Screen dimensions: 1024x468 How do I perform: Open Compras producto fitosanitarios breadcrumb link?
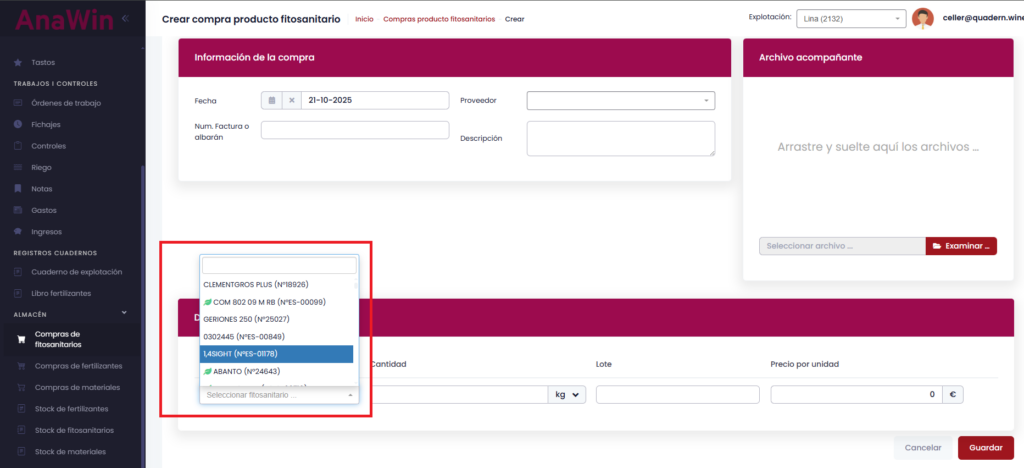click(x=438, y=19)
